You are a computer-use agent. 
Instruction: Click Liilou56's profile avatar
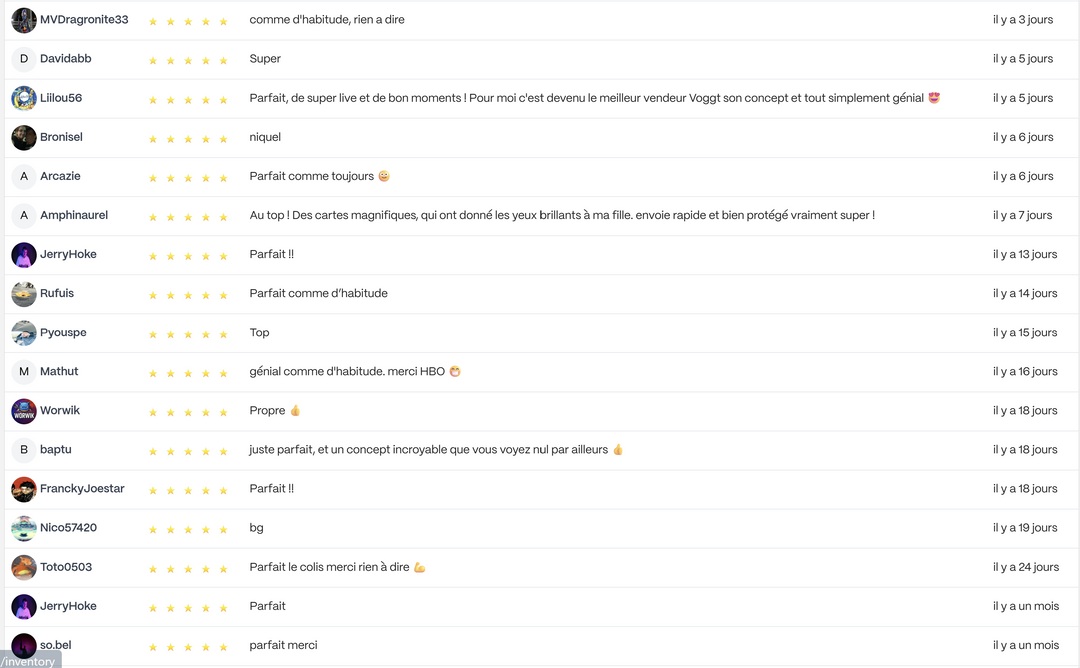(24, 98)
